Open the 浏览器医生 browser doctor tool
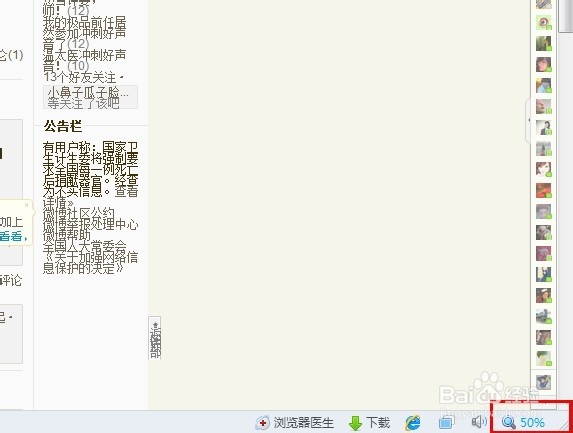Screen dimensions: 573x433 [x=295, y=423]
